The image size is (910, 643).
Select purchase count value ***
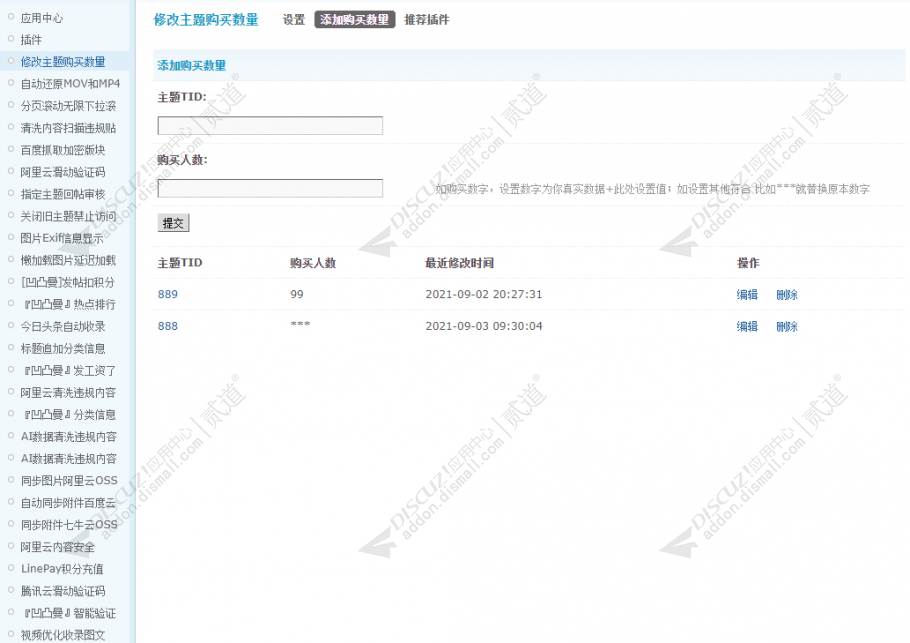(300, 325)
